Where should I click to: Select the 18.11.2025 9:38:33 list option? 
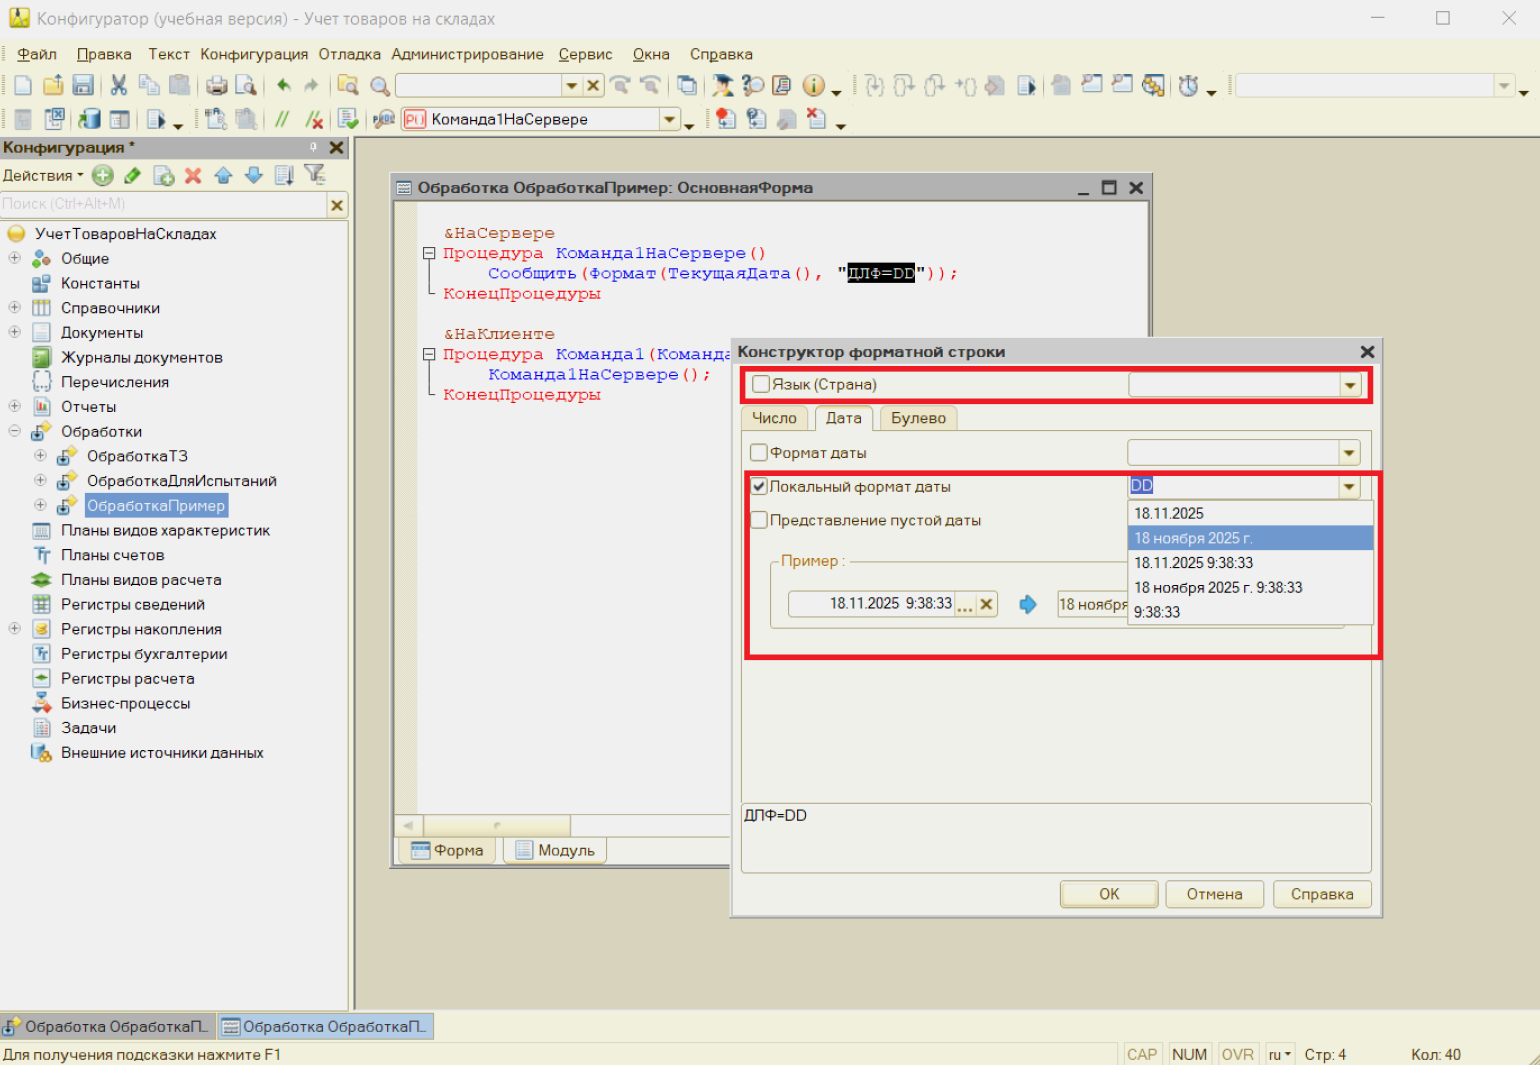(x=1193, y=563)
